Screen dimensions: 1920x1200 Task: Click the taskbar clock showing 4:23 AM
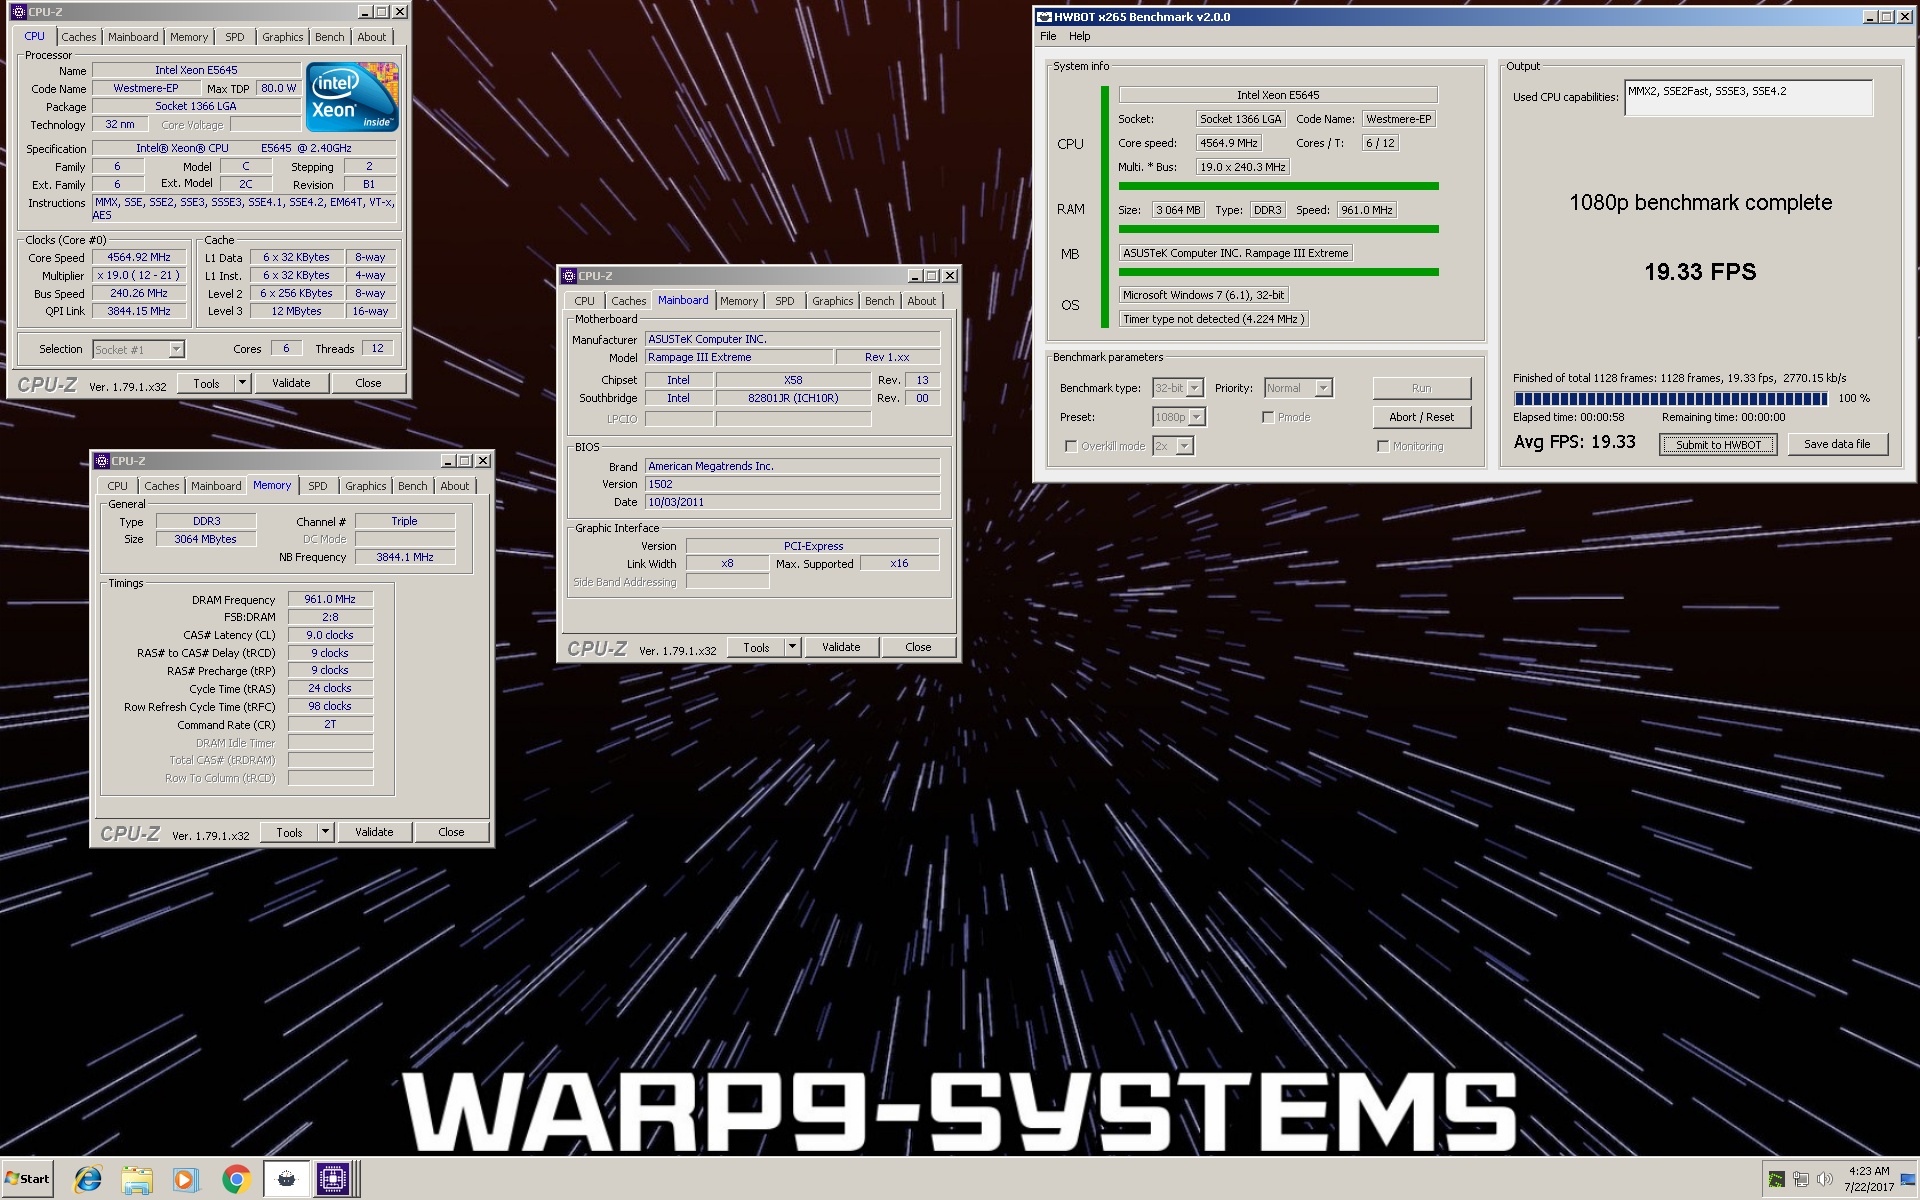pos(1868,1179)
